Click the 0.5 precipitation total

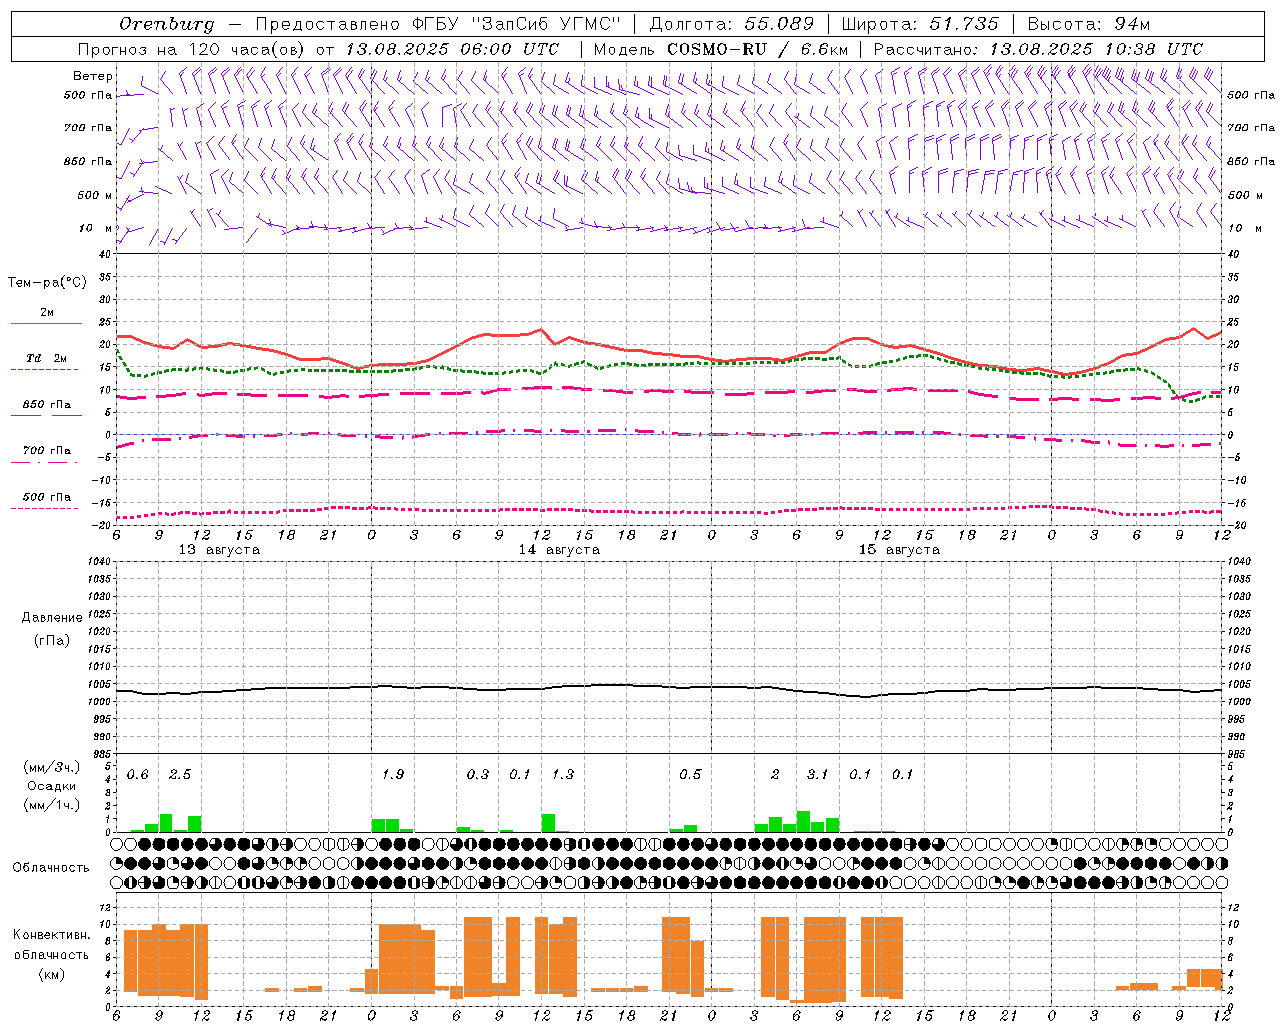coord(690,775)
